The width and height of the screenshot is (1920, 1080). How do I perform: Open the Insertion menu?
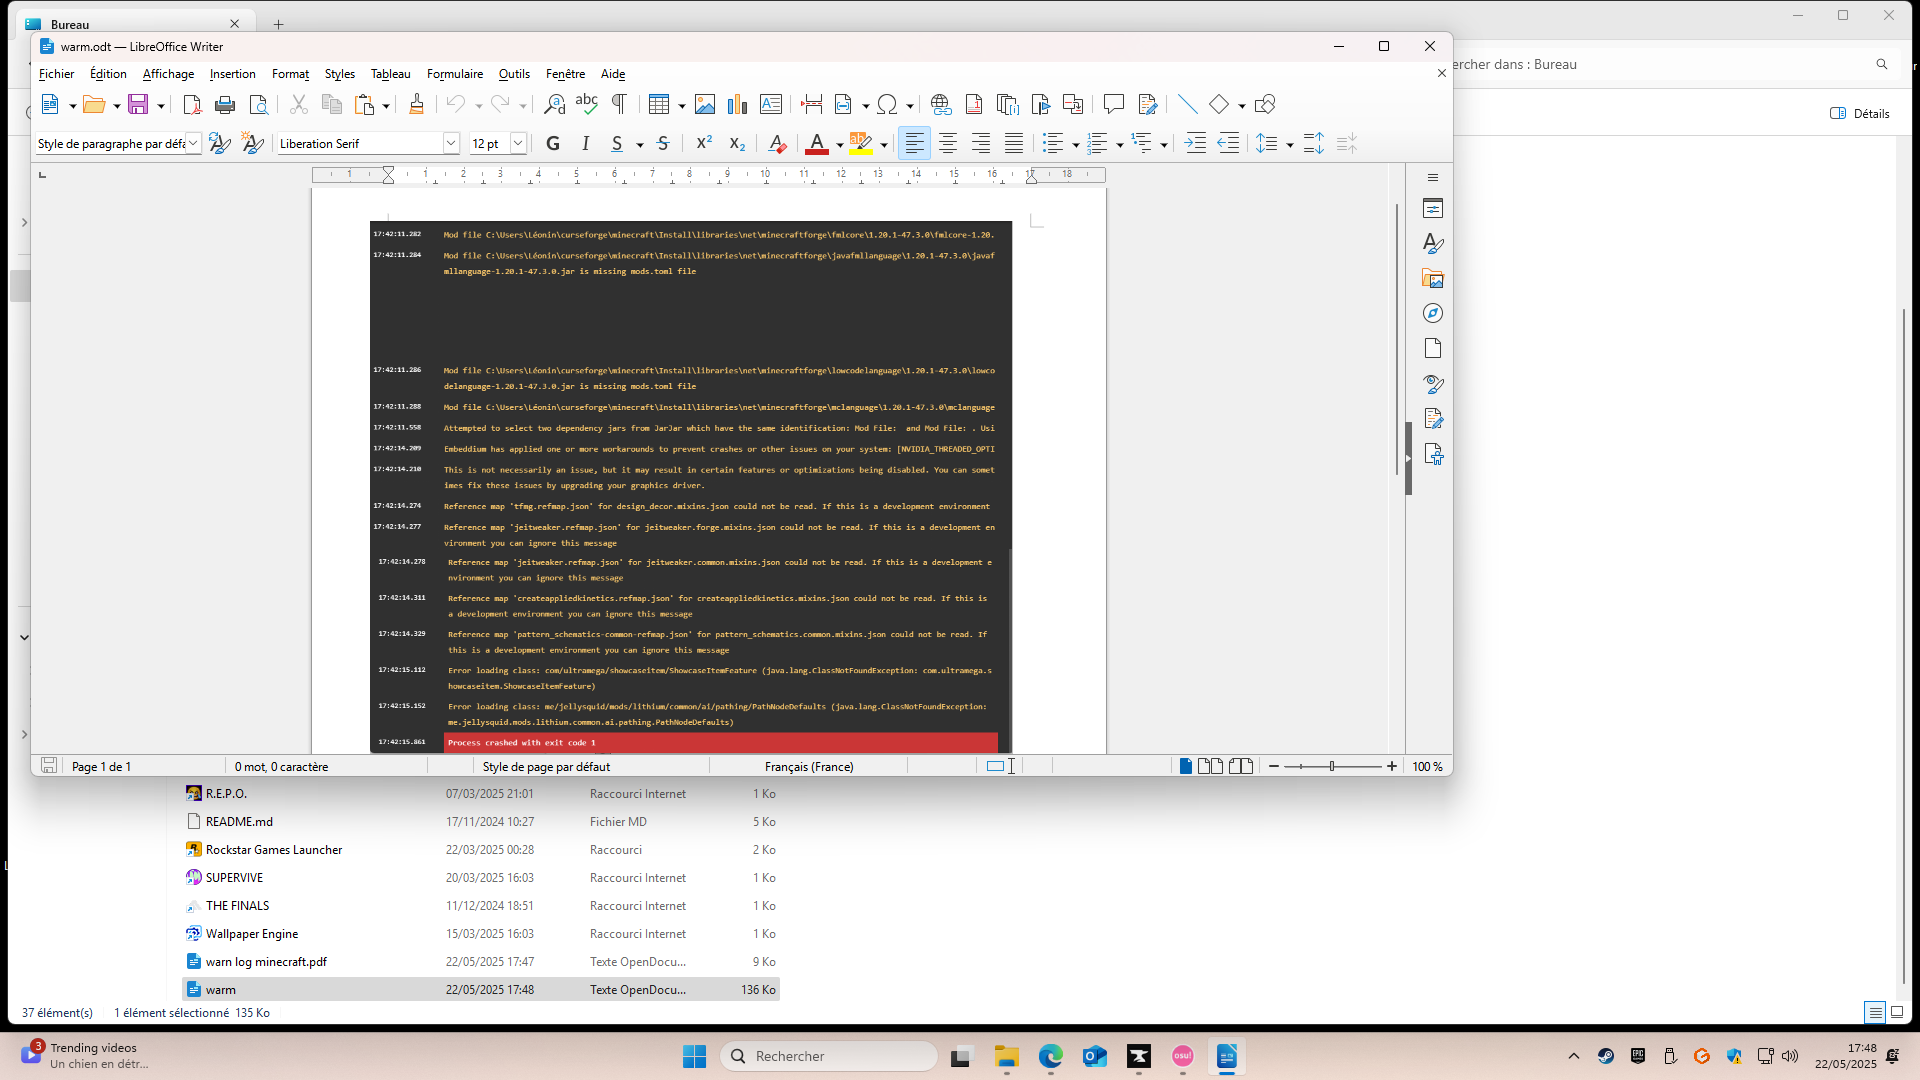point(232,74)
